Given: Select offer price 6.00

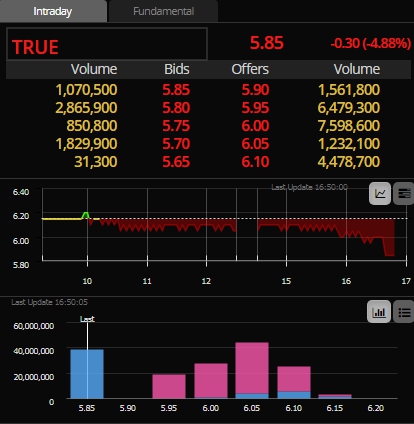Looking at the screenshot, I should coord(255,126).
